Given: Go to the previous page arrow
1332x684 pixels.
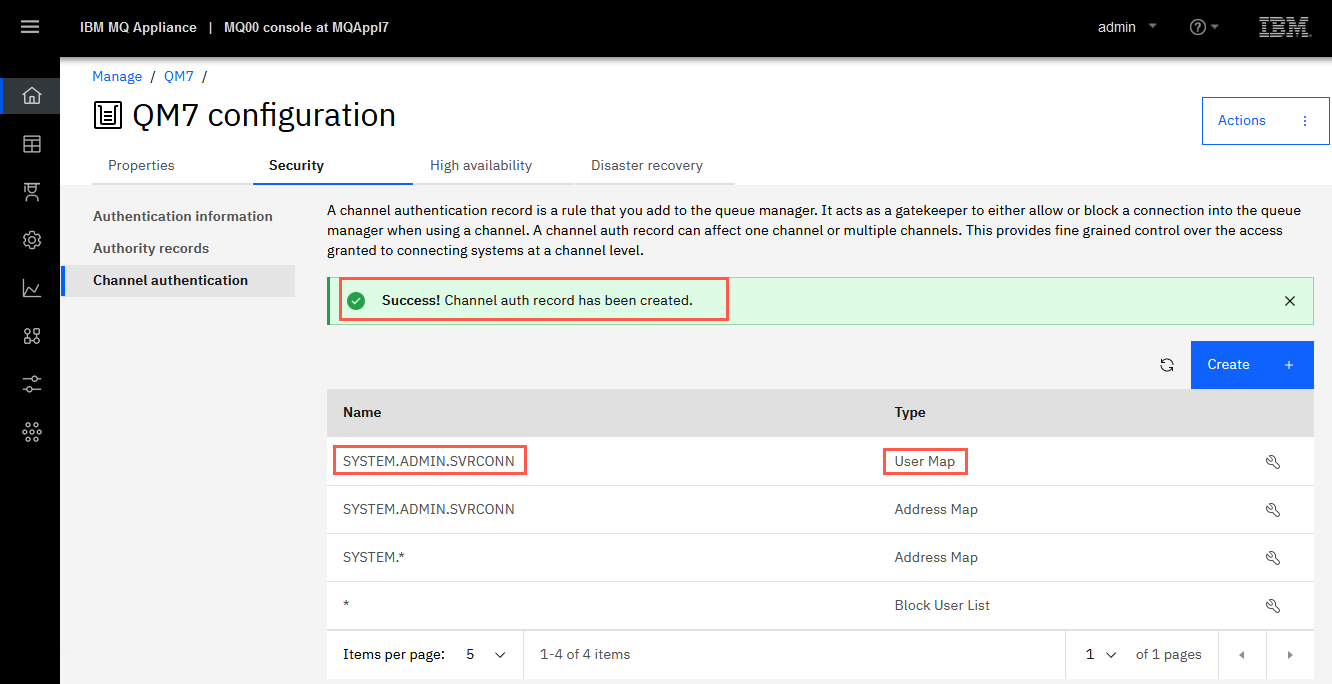Looking at the screenshot, I should coord(1242,655).
